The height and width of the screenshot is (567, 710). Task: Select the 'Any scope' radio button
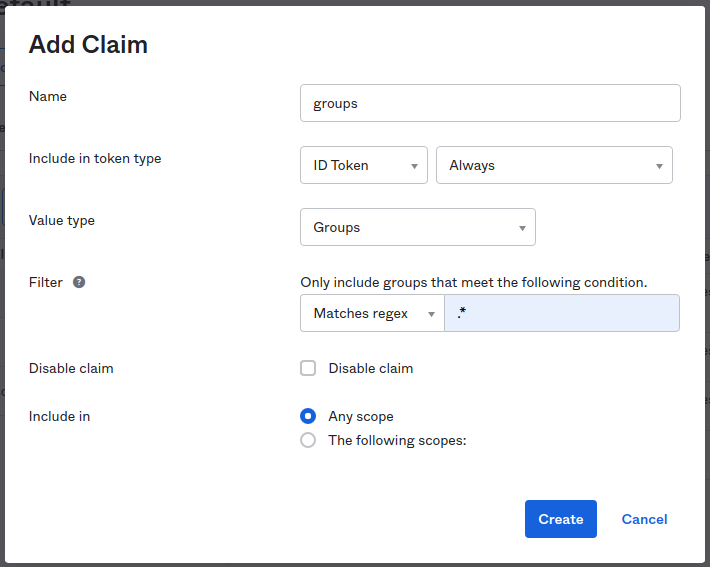pos(308,416)
